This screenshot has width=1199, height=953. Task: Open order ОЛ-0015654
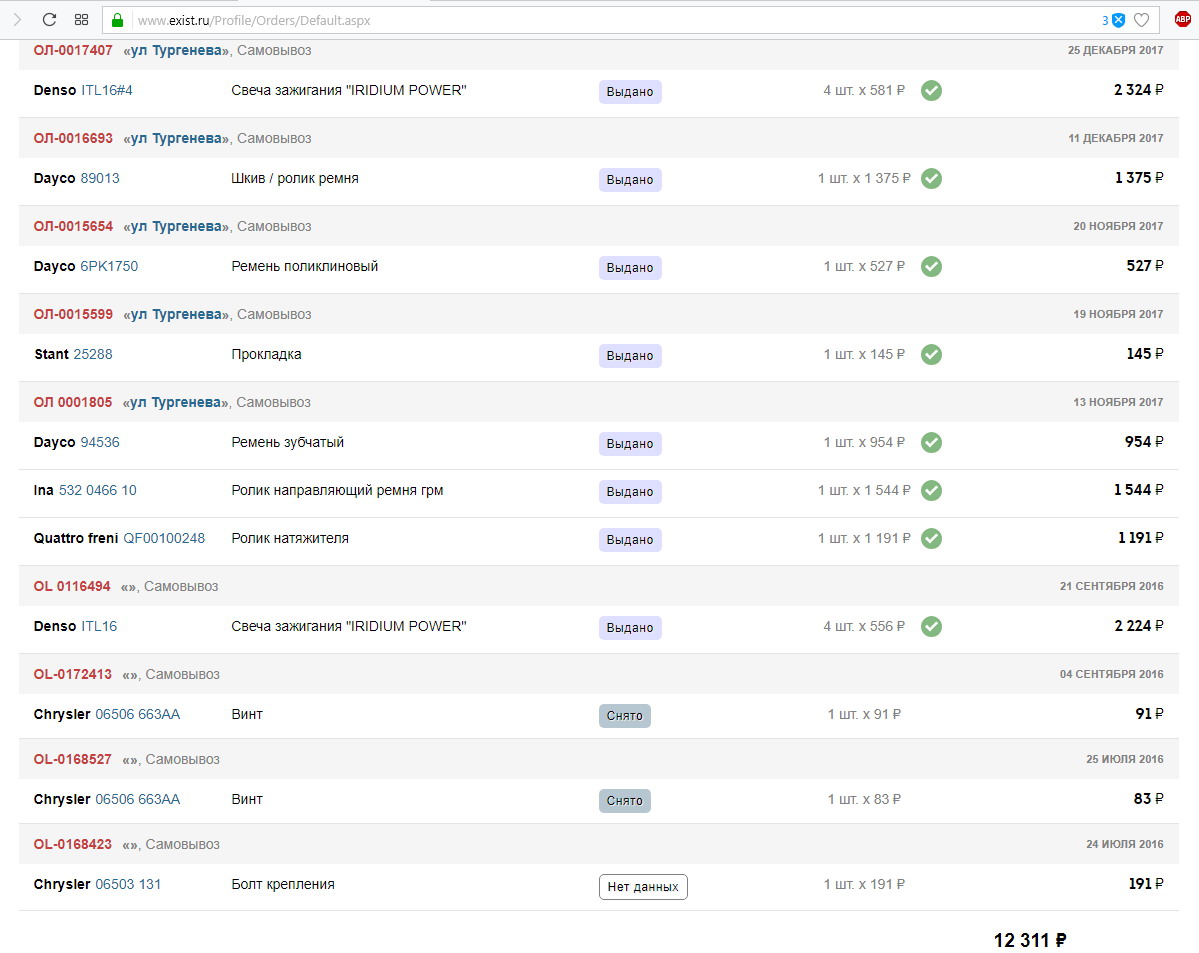[x=73, y=226]
